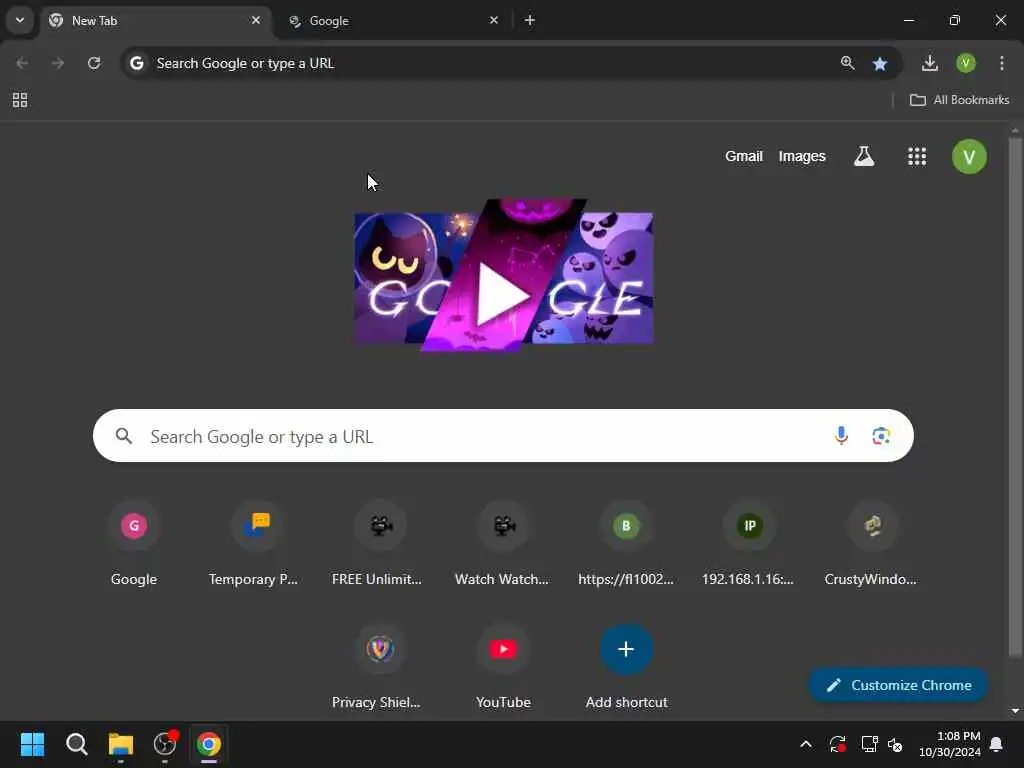Switch to the Google tab
Viewport: 1024px width, 768px height.
pyautogui.click(x=394, y=21)
